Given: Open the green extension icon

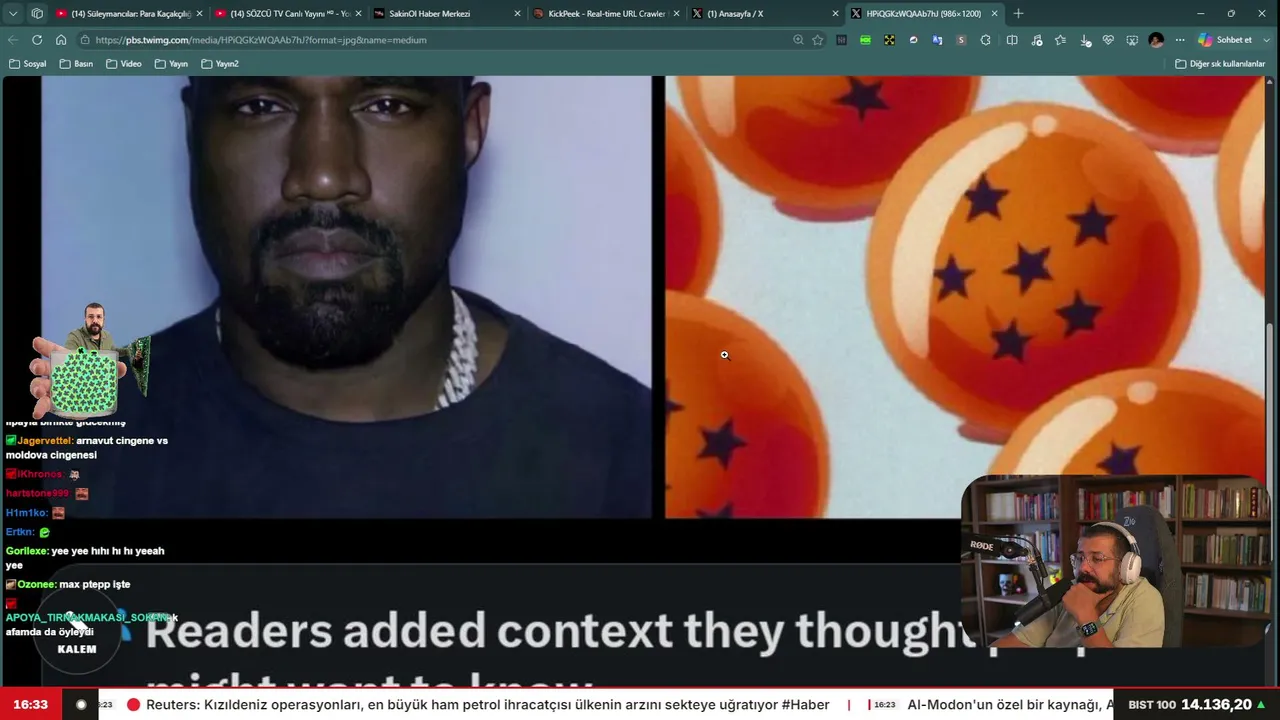Looking at the screenshot, I should point(865,40).
